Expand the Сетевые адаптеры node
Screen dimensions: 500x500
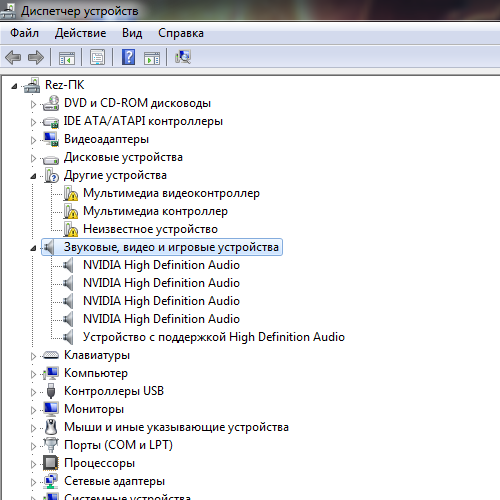[x=33, y=482]
